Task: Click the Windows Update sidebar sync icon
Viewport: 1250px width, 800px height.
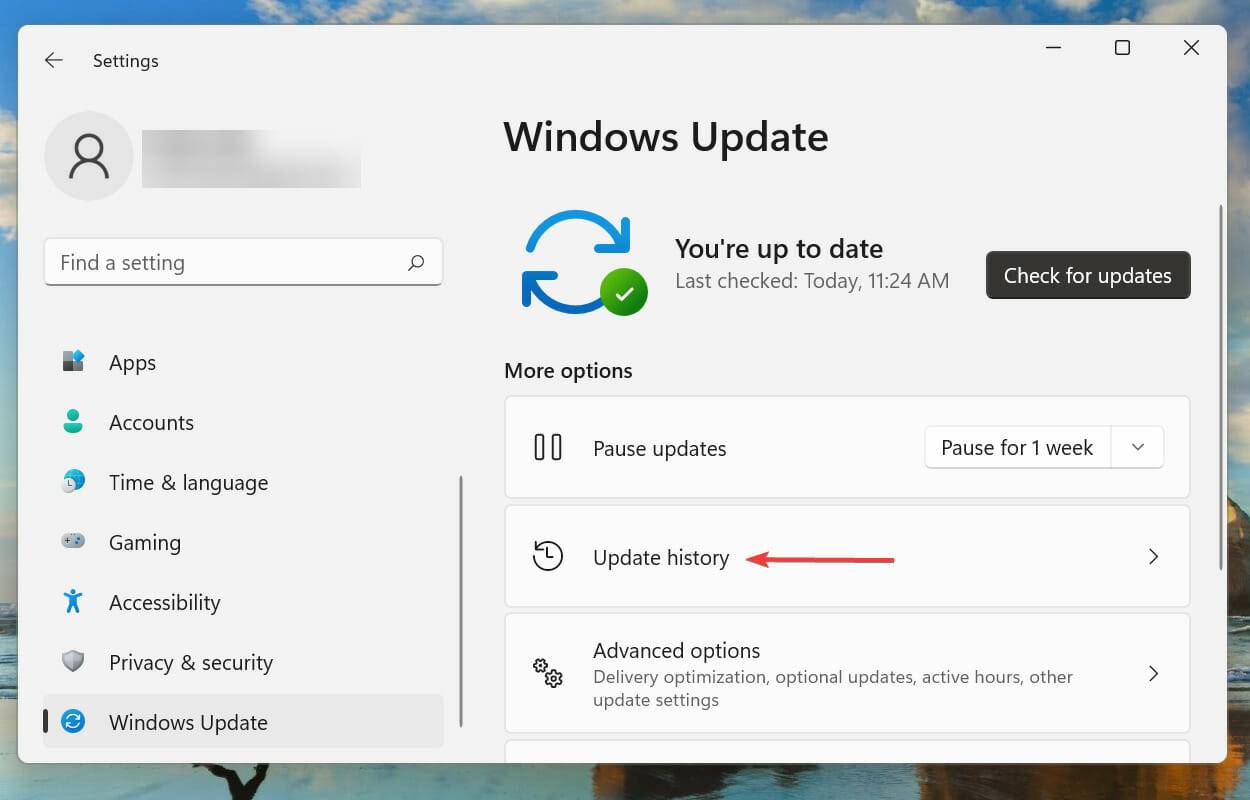Action: click(x=73, y=722)
